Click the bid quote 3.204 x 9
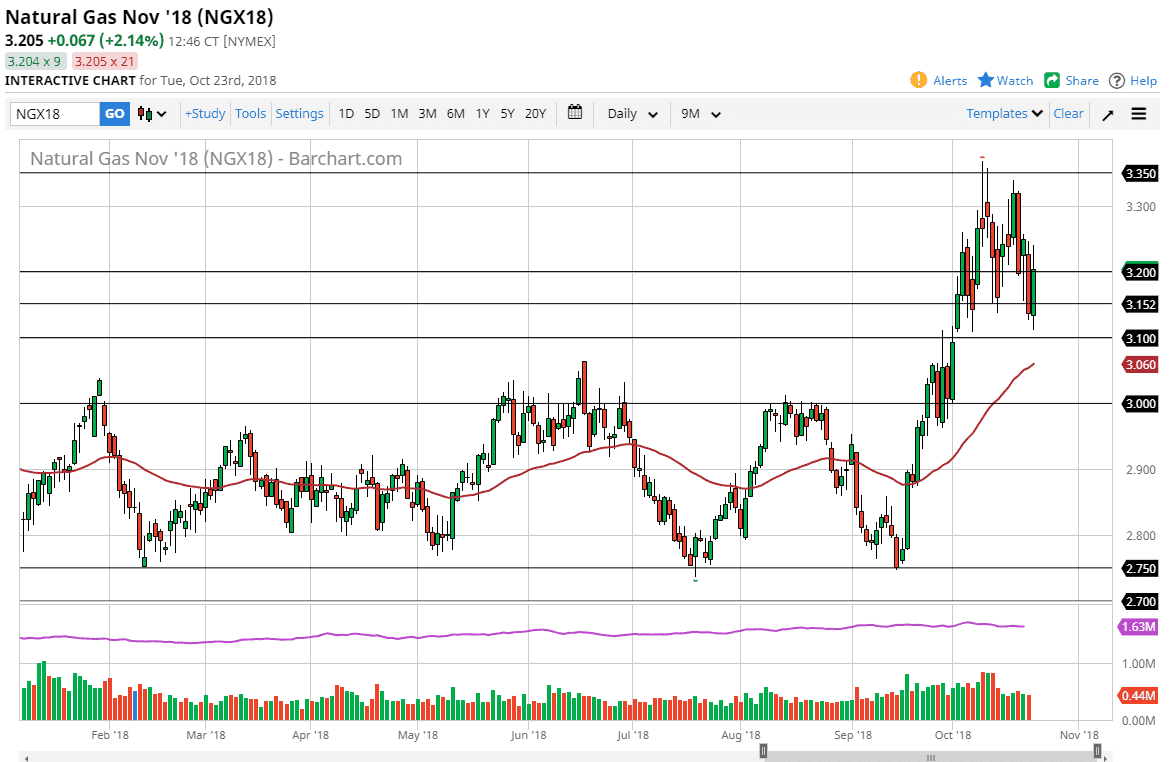This screenshot has height=762, width=1171. (34, 61)
